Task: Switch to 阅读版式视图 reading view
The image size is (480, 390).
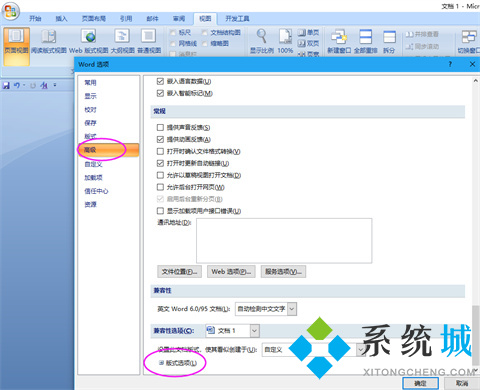Action: coord(49,42)
